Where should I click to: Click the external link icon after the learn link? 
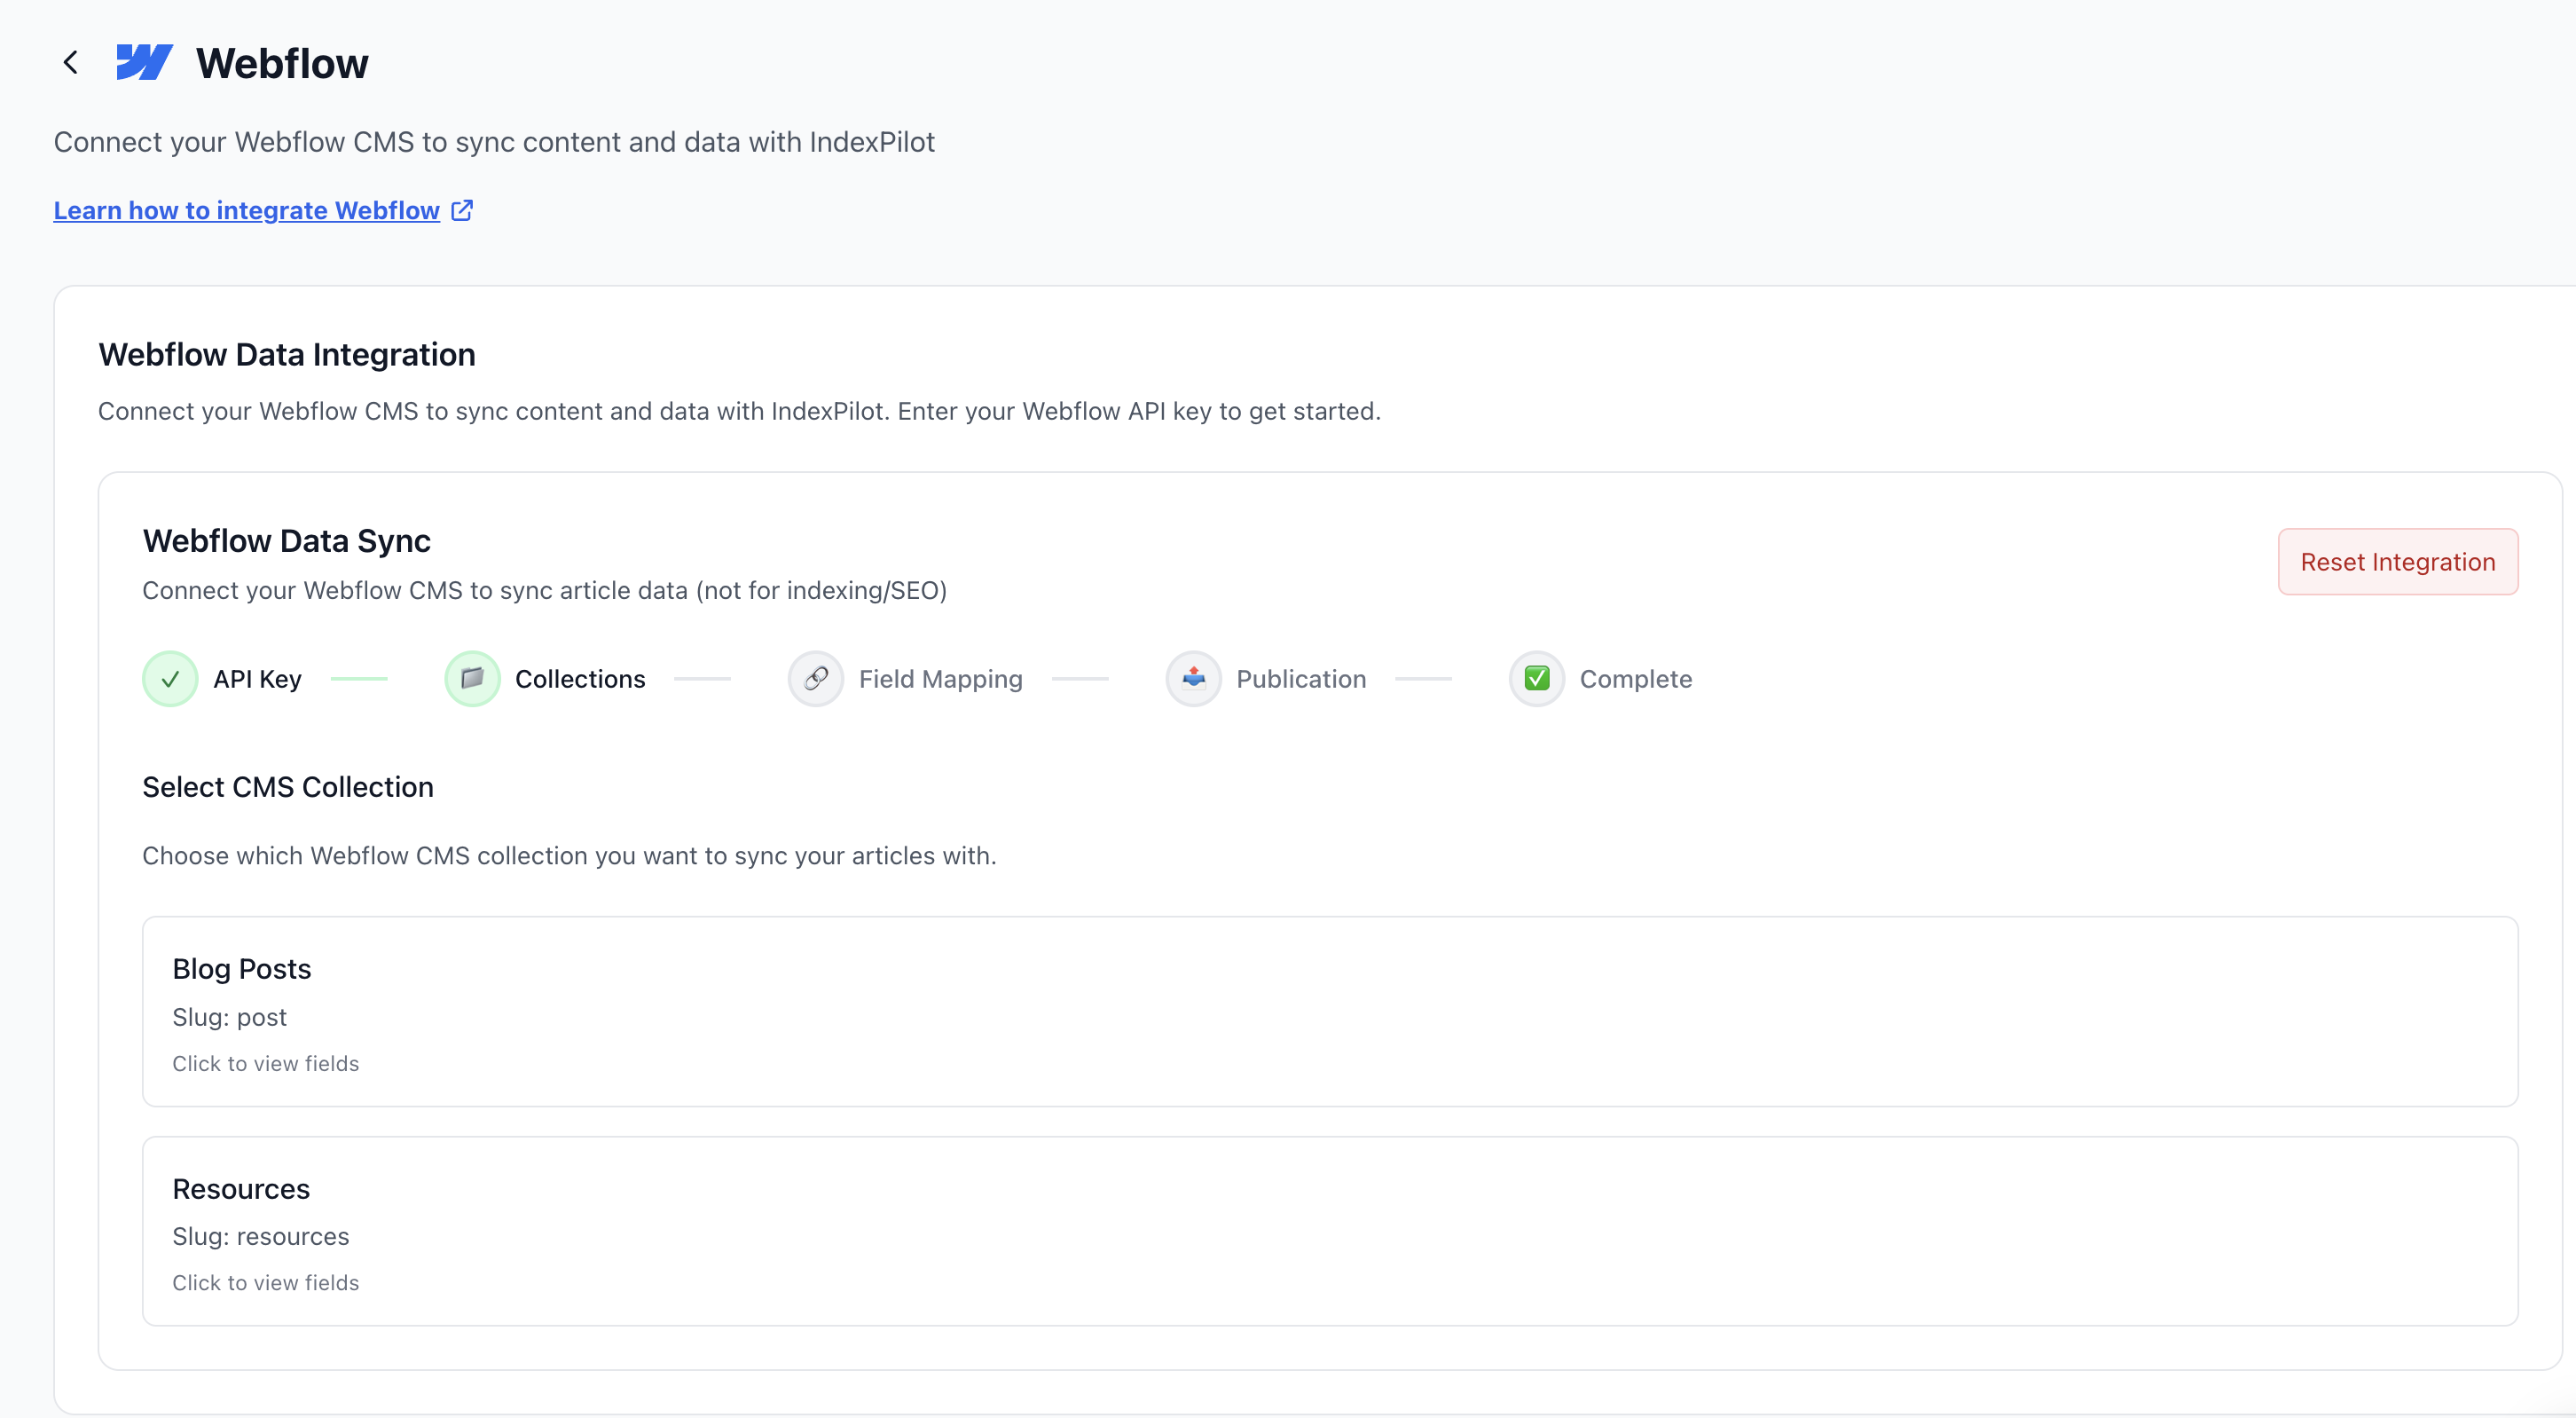click(461, 210)
